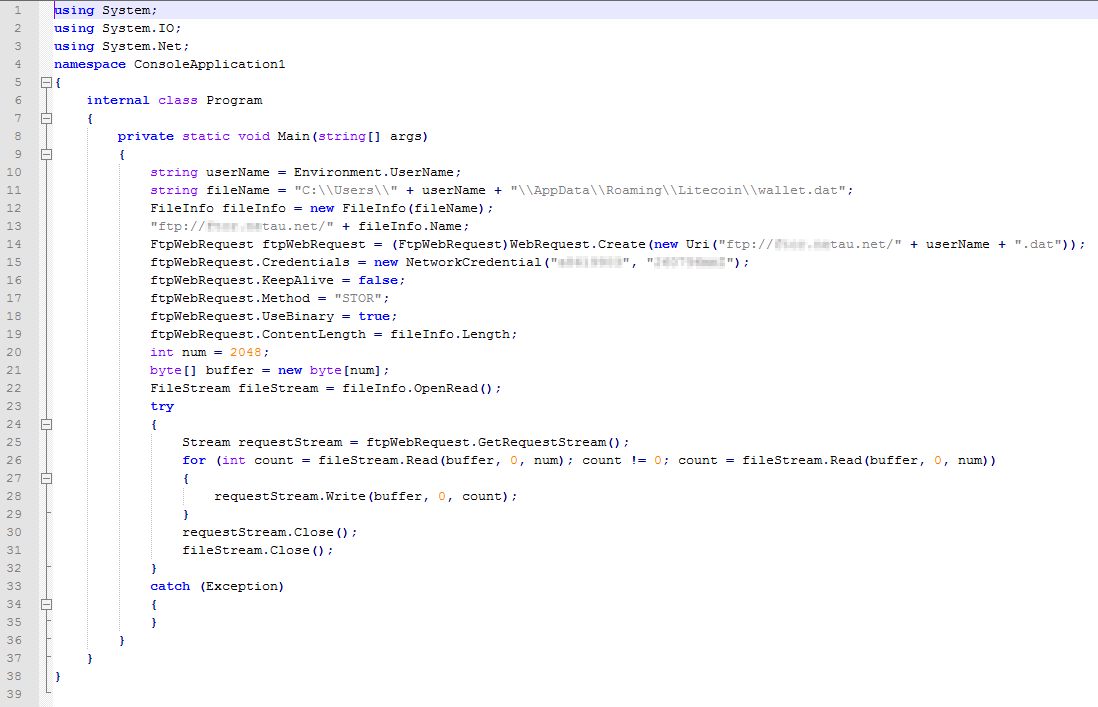Click 'NetworkCredential' on line 15
The image size is (1098, 707).
pos(473,262)
